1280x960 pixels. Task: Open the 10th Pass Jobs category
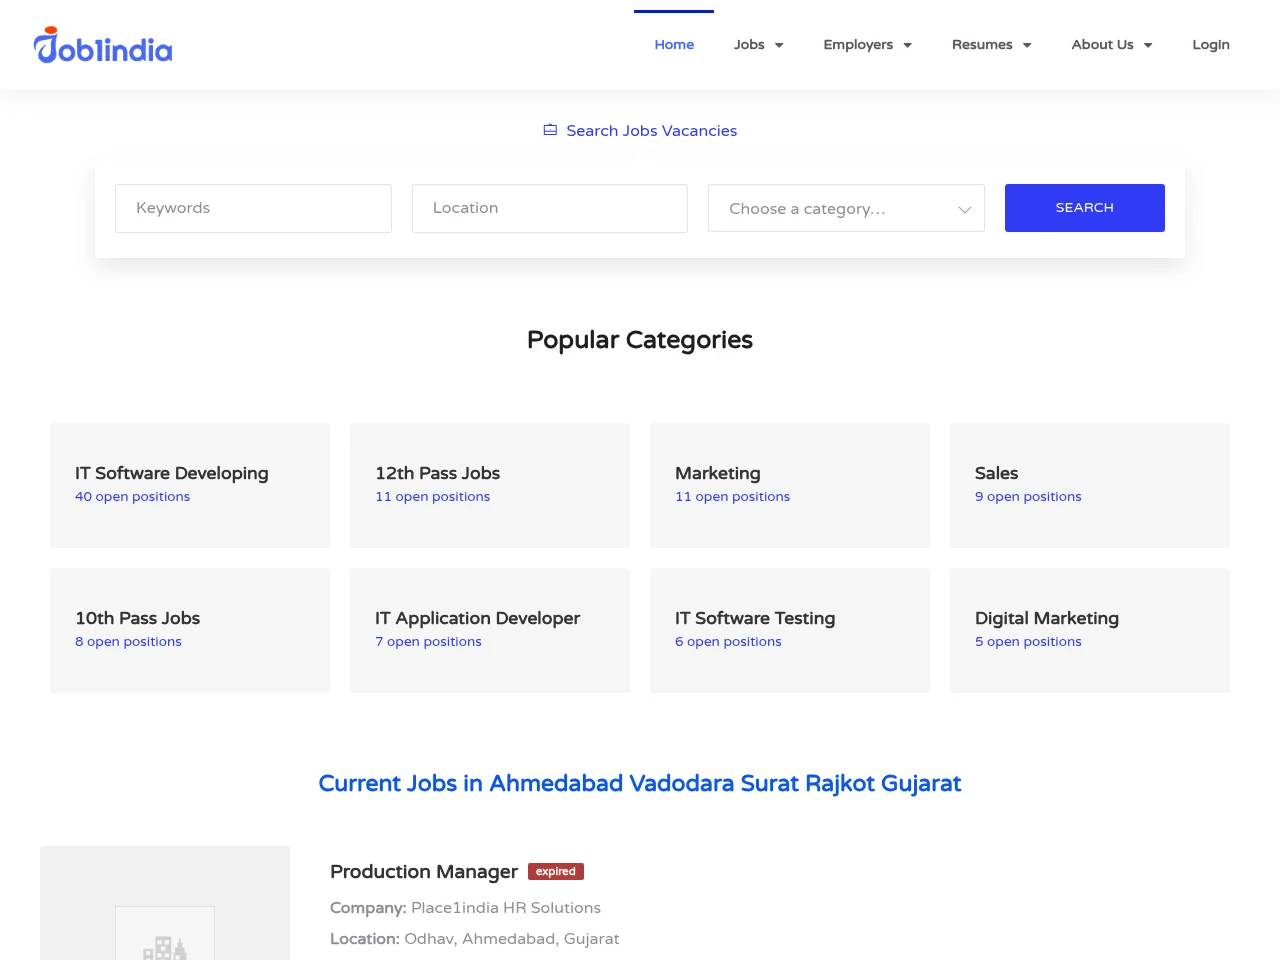point(190,630)
